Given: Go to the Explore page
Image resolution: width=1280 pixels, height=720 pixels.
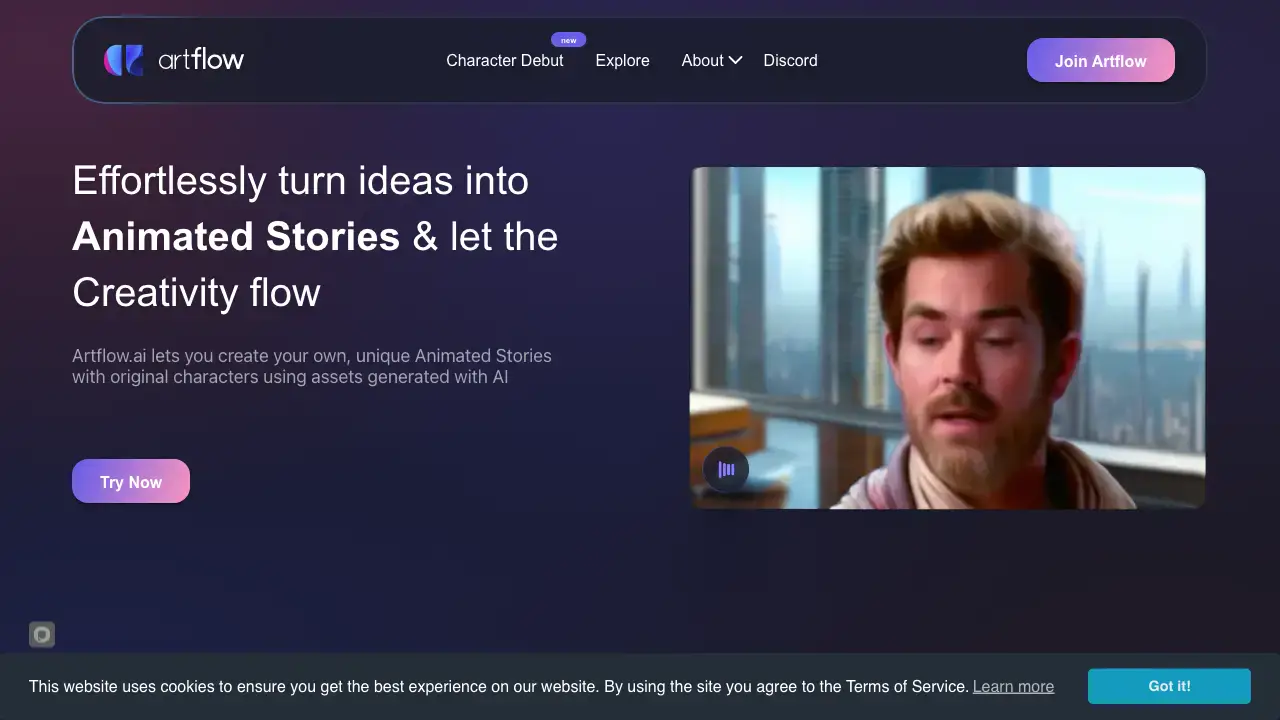Looking at the screenshot, I should (622, 61).
